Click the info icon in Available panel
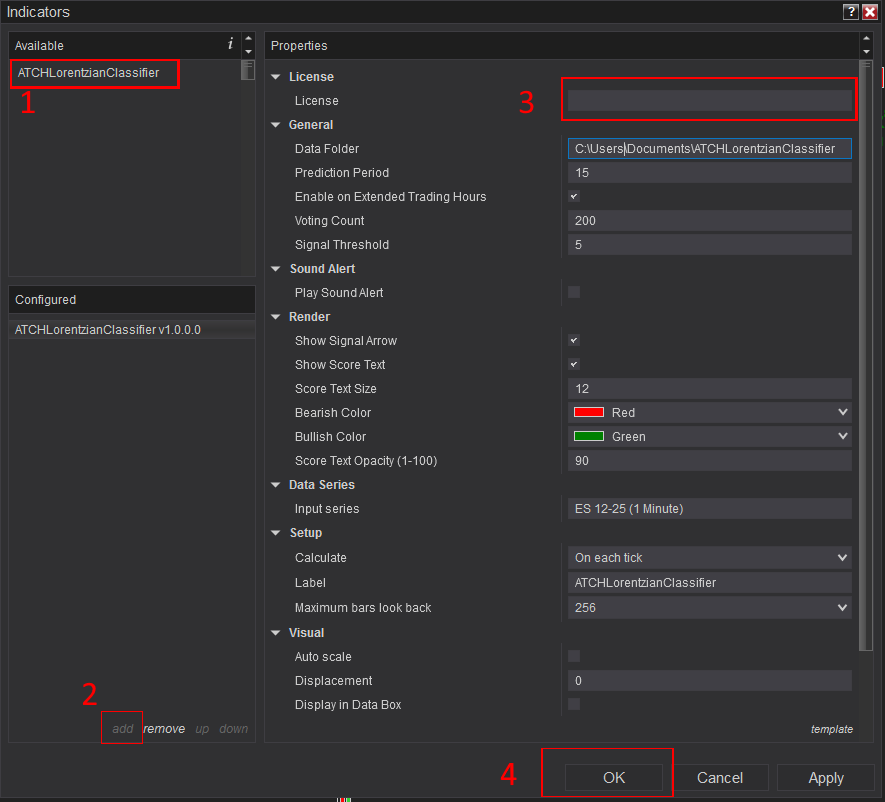This screenshot has width=885, height=802. (x=230, y=44)
